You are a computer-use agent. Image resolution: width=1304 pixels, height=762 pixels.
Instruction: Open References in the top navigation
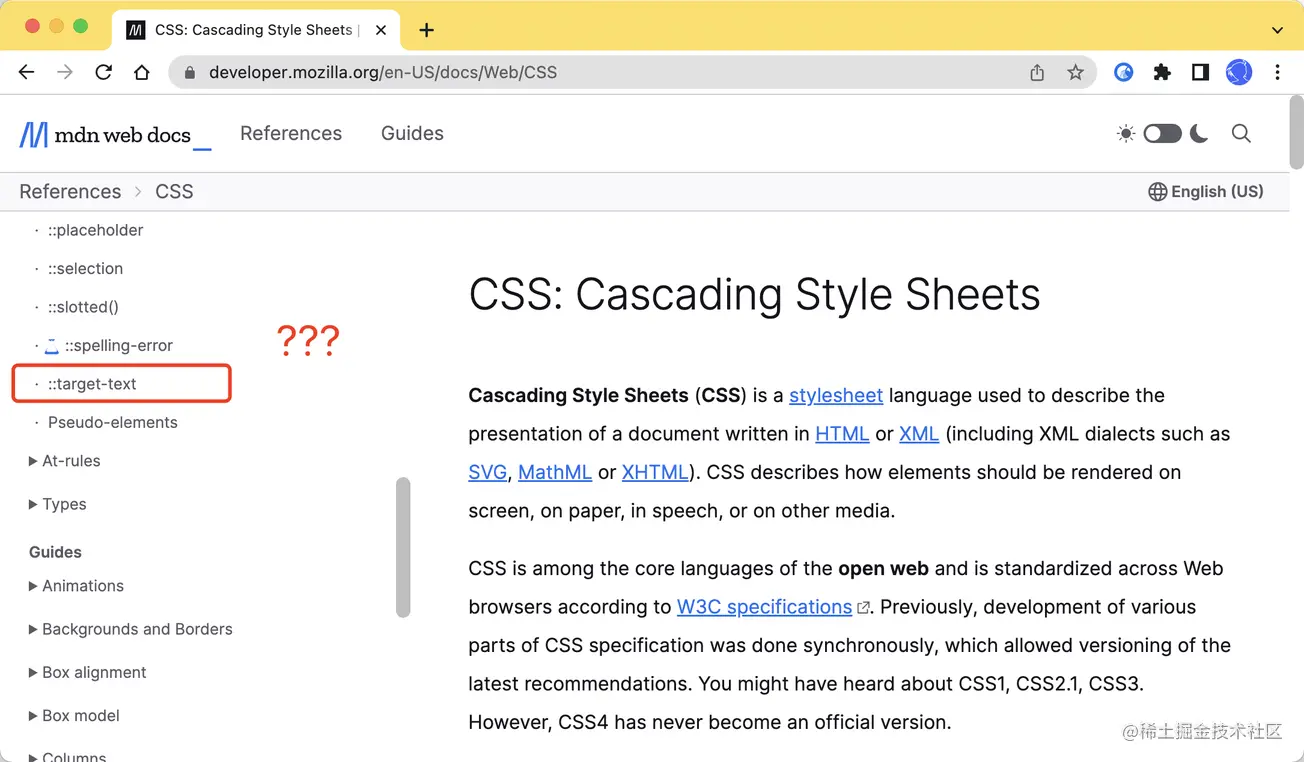tap(290, 133)
